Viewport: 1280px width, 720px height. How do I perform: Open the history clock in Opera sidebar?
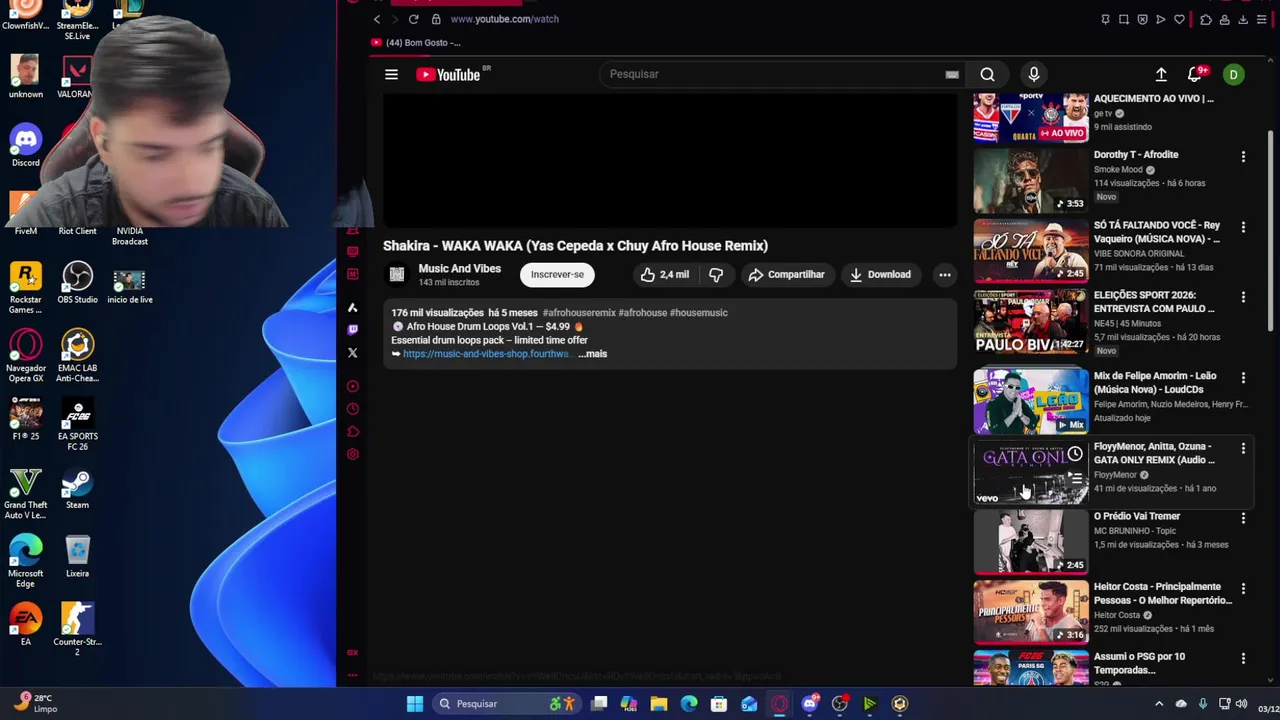click(x=352, y=409)
